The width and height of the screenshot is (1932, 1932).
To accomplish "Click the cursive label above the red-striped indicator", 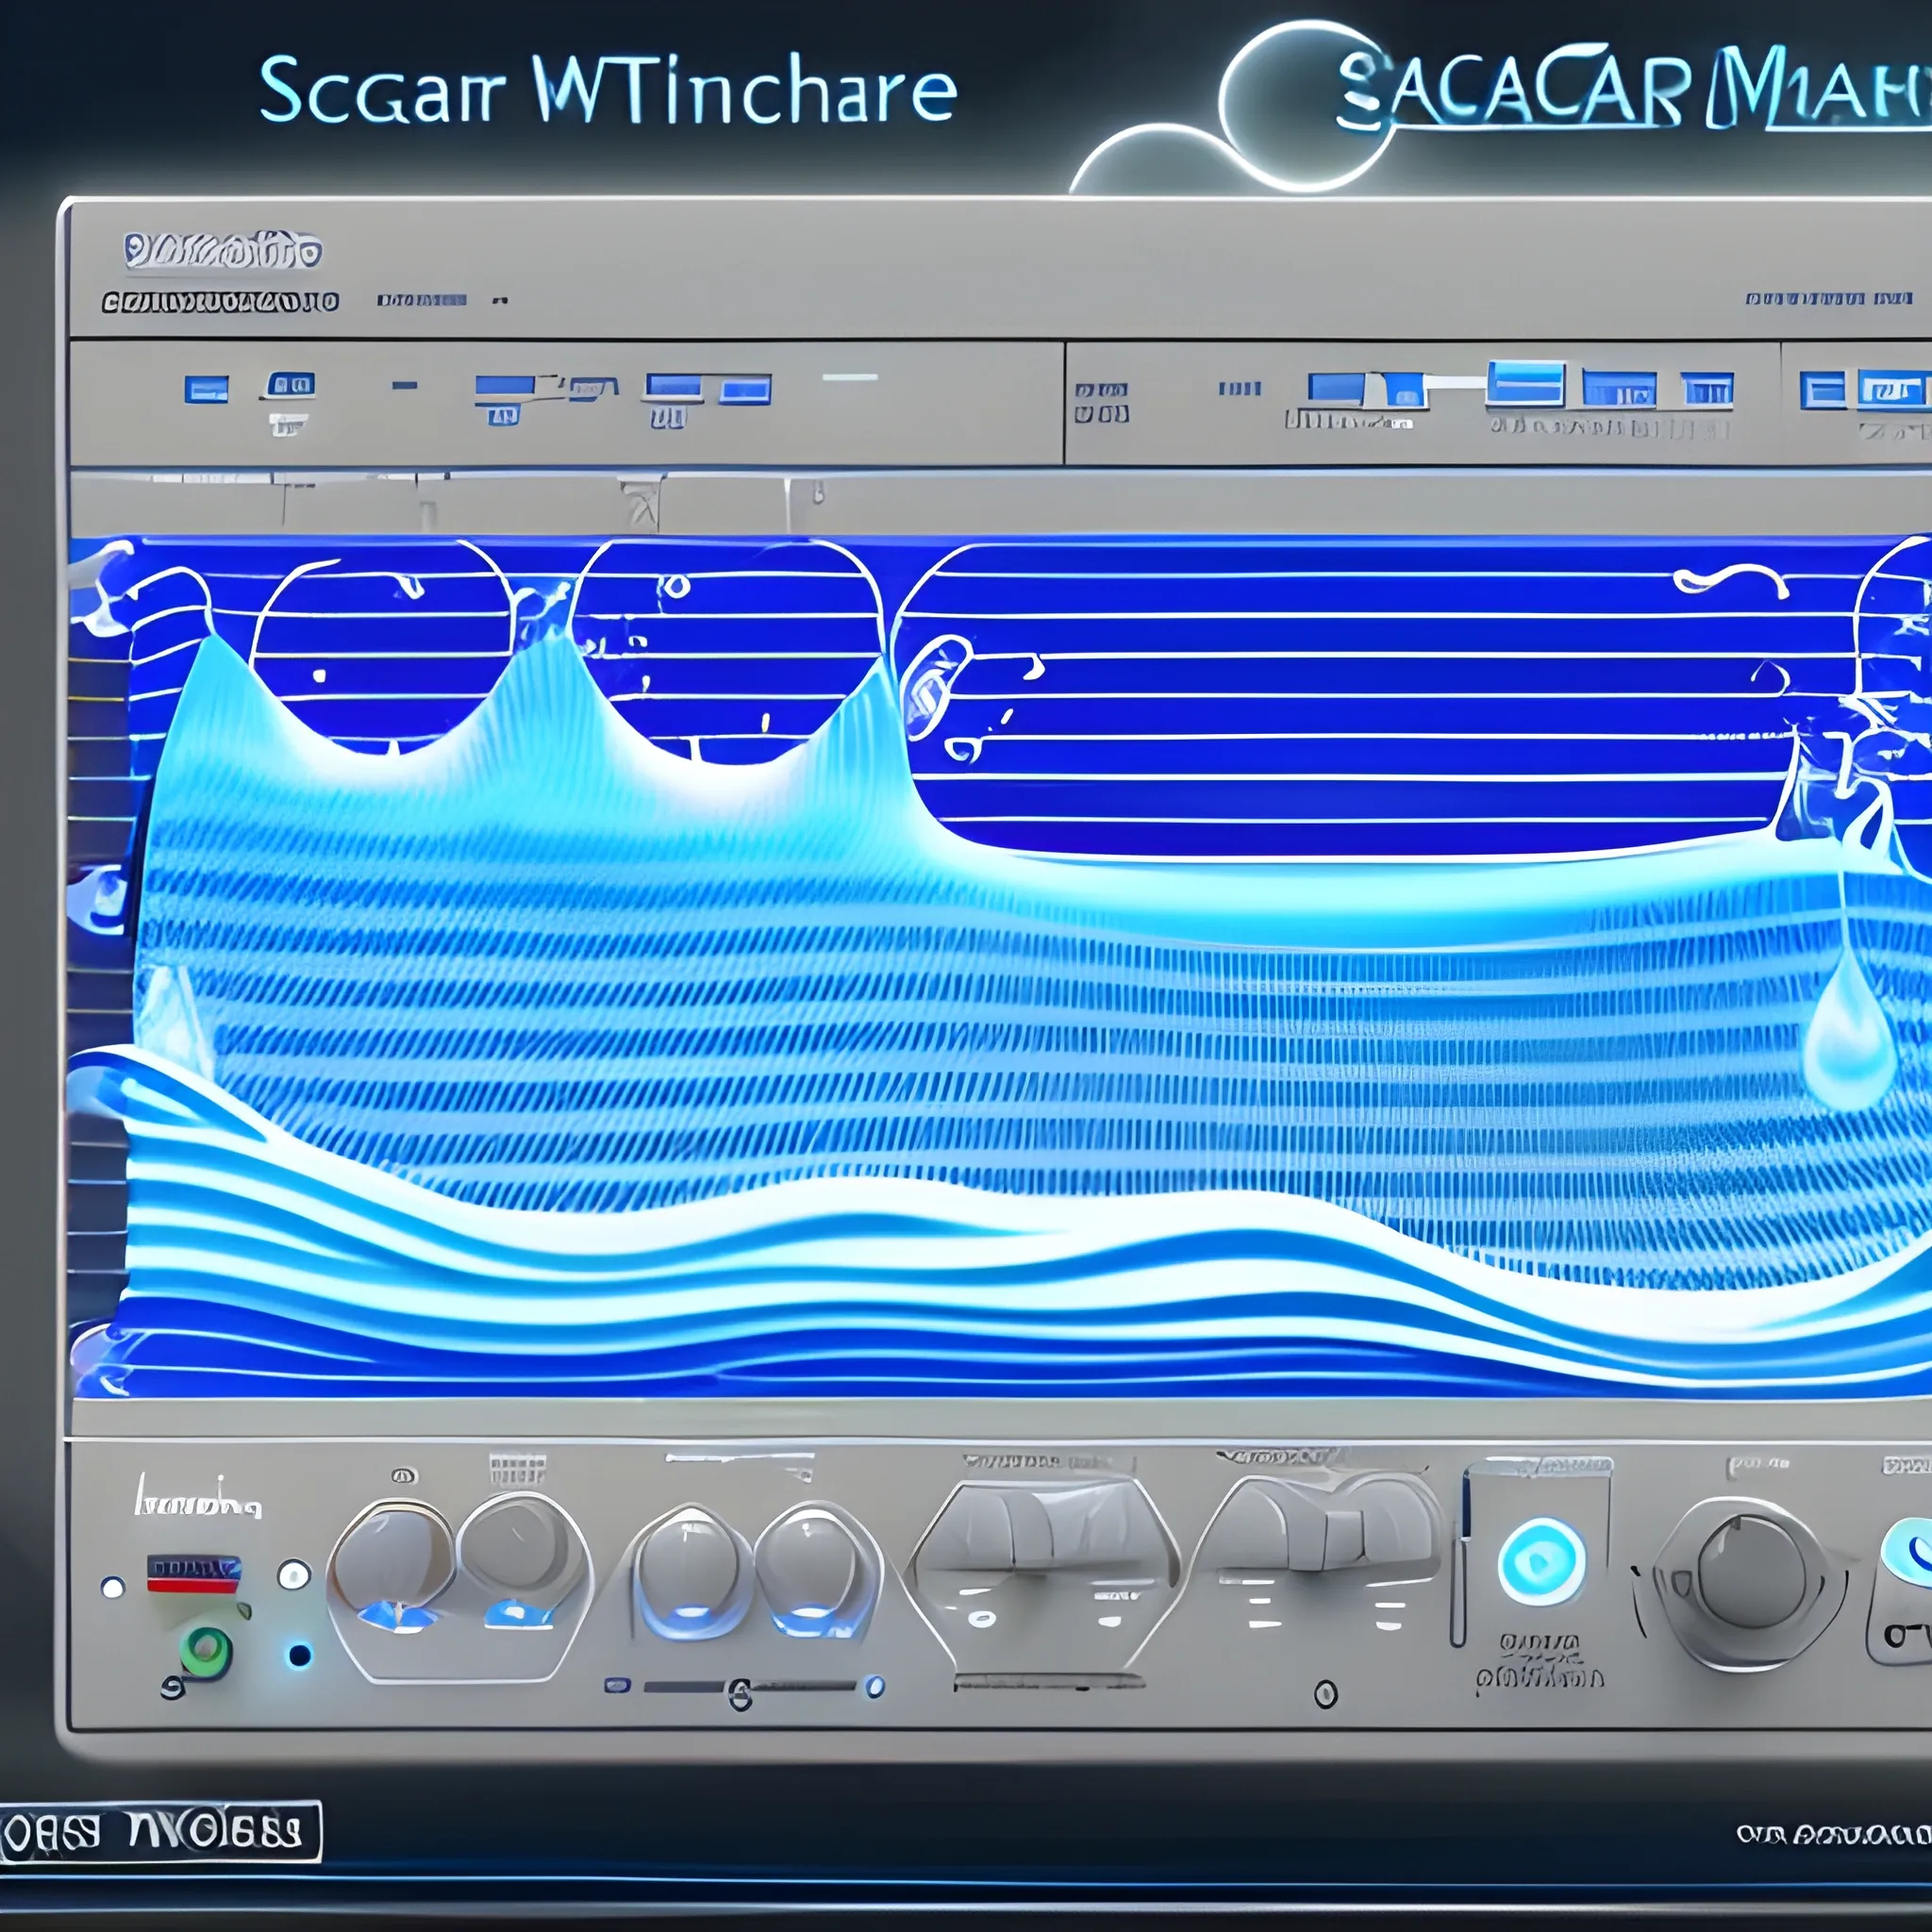I will 198,1498.
